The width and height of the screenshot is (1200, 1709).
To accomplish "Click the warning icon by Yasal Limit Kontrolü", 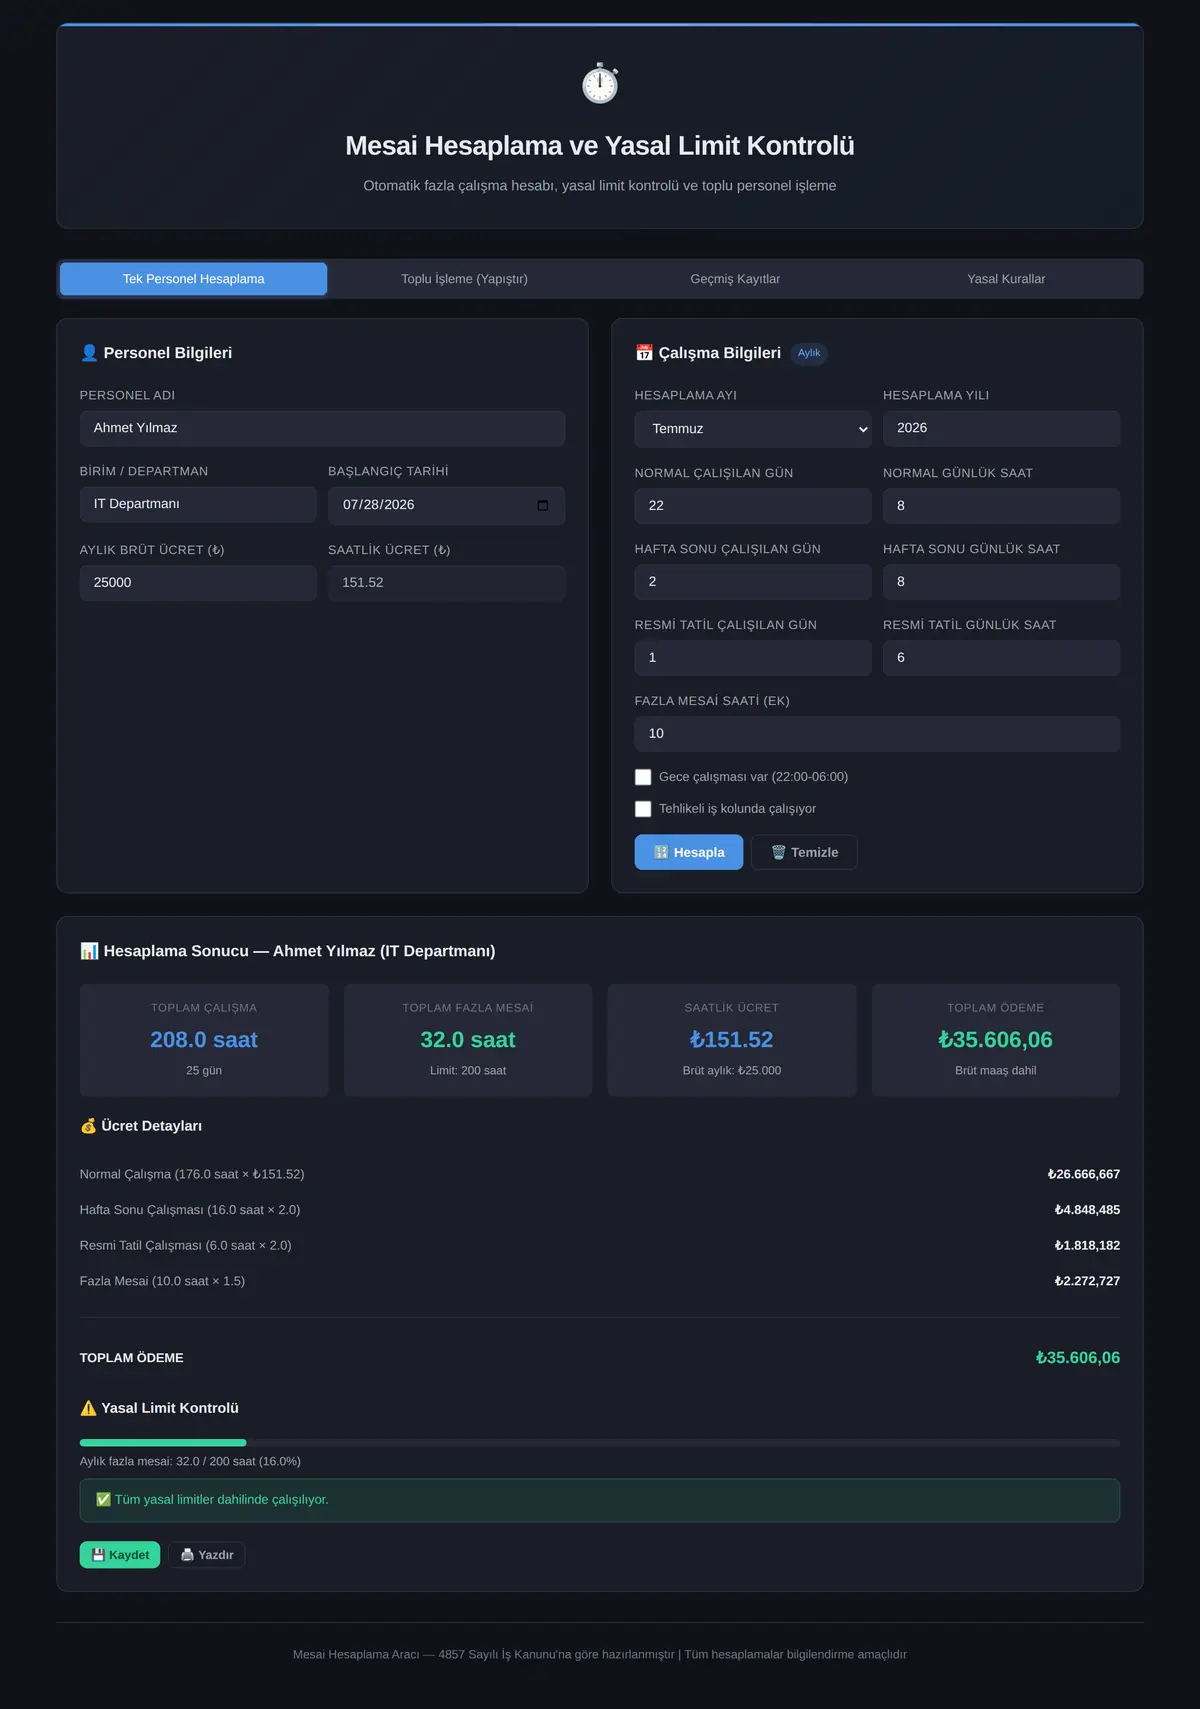I will 88,1408.
